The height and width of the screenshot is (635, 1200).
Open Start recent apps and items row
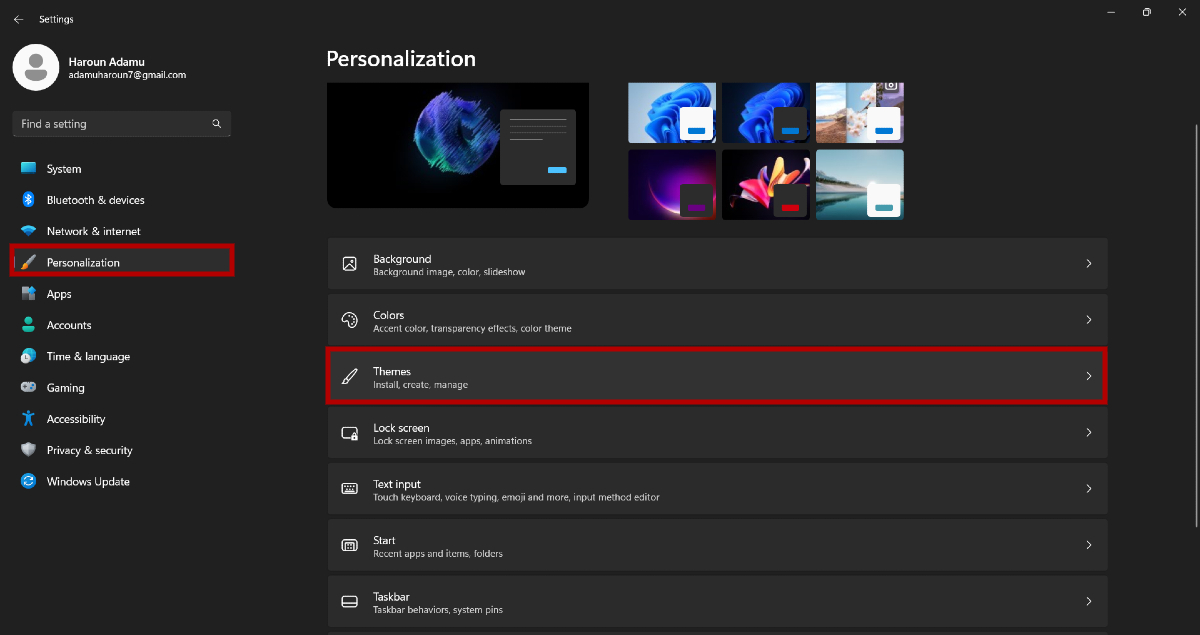(x=717, y=545)
